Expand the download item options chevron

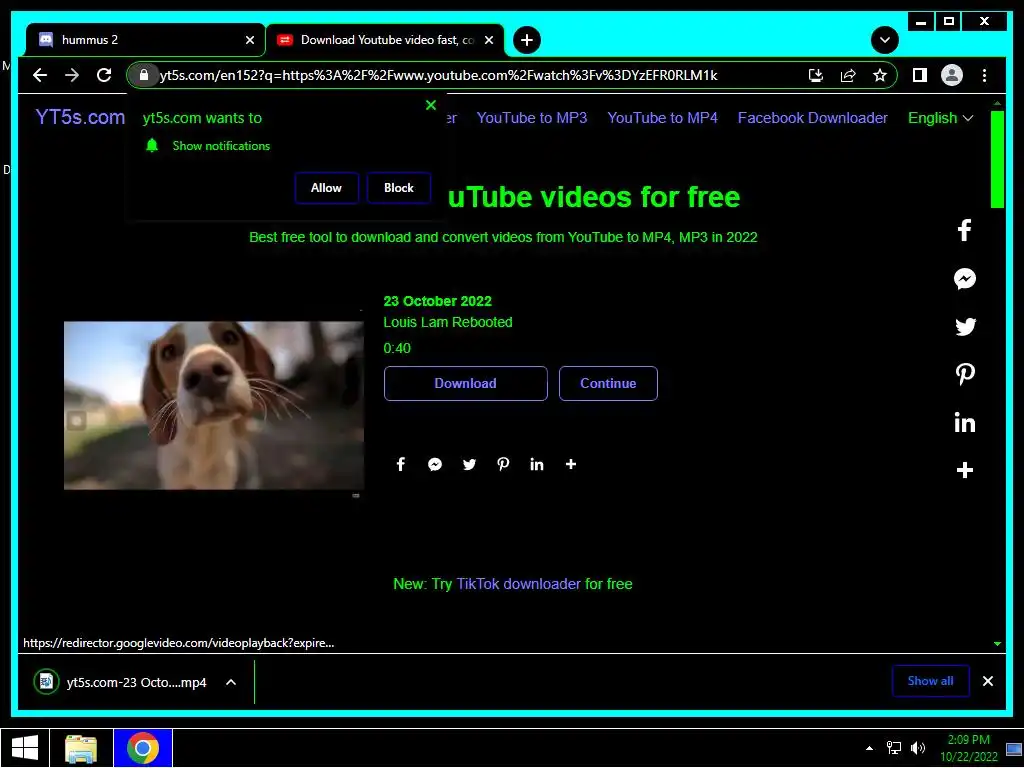[231, 682]
